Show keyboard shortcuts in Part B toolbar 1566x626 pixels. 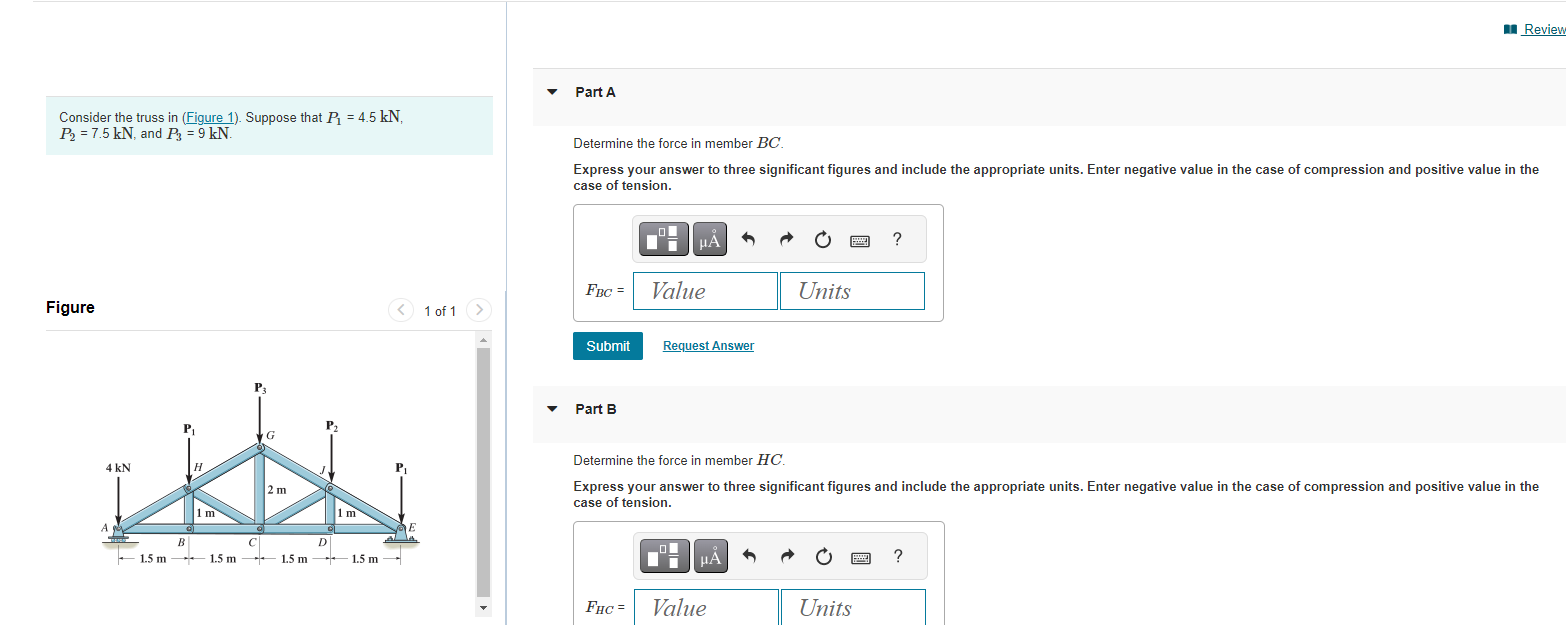860,558
